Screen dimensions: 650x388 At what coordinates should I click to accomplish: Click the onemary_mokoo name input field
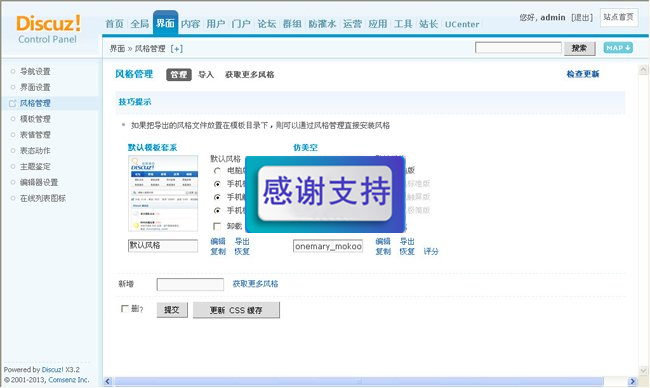point(328,246)
